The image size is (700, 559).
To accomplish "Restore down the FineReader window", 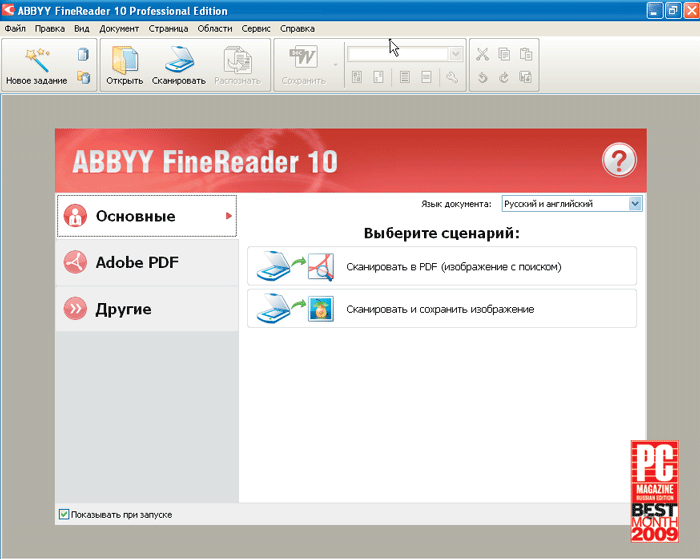I will [x=673, y=10].
